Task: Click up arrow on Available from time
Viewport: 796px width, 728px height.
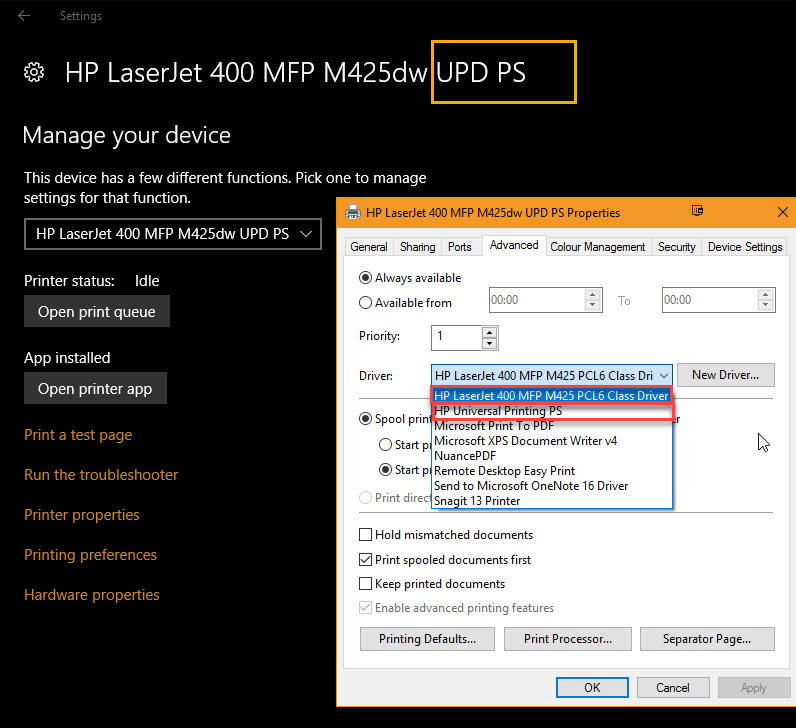Action: click(x=593, y=295)
